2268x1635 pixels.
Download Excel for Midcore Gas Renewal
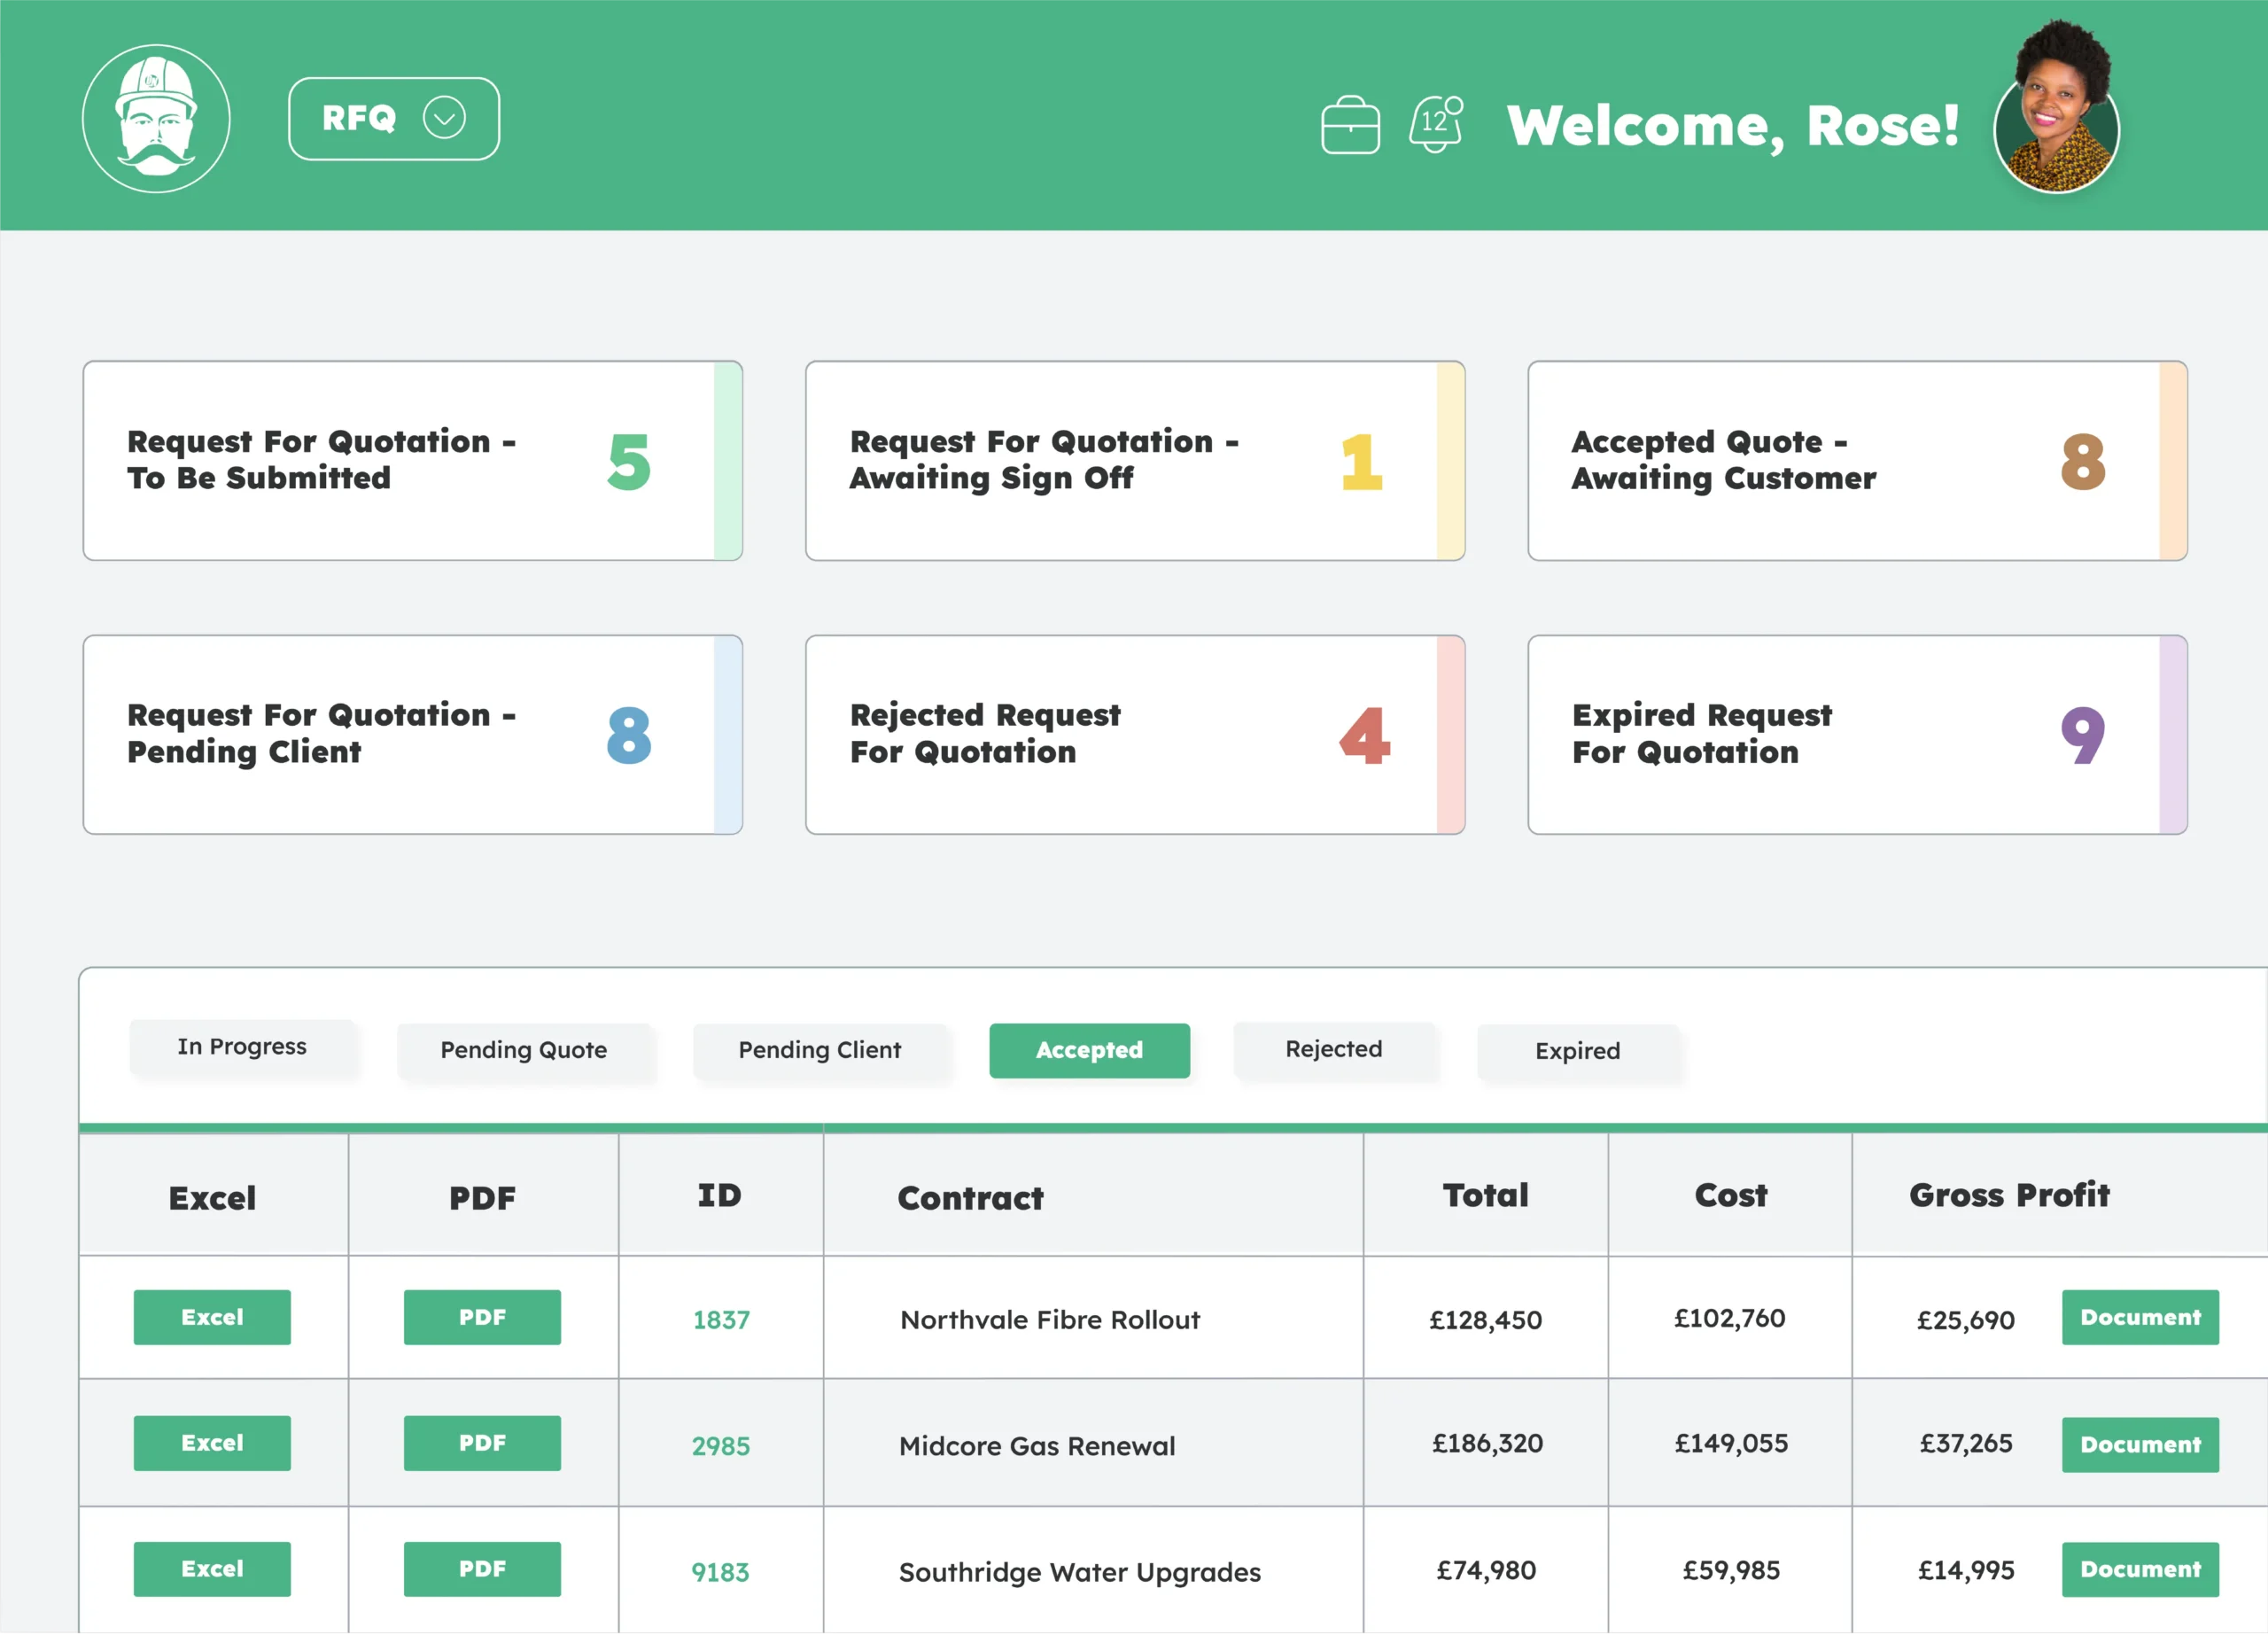coord(212,1443)
